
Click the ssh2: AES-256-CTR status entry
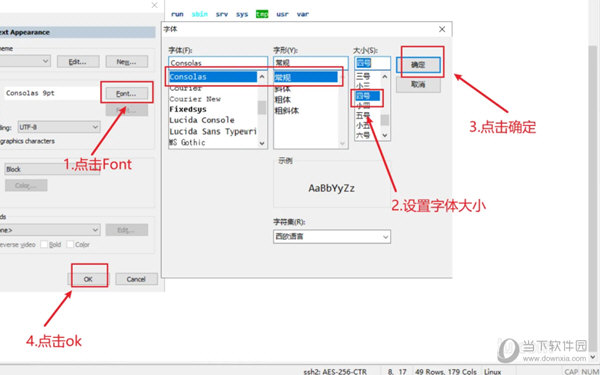(x=335, y=371)
